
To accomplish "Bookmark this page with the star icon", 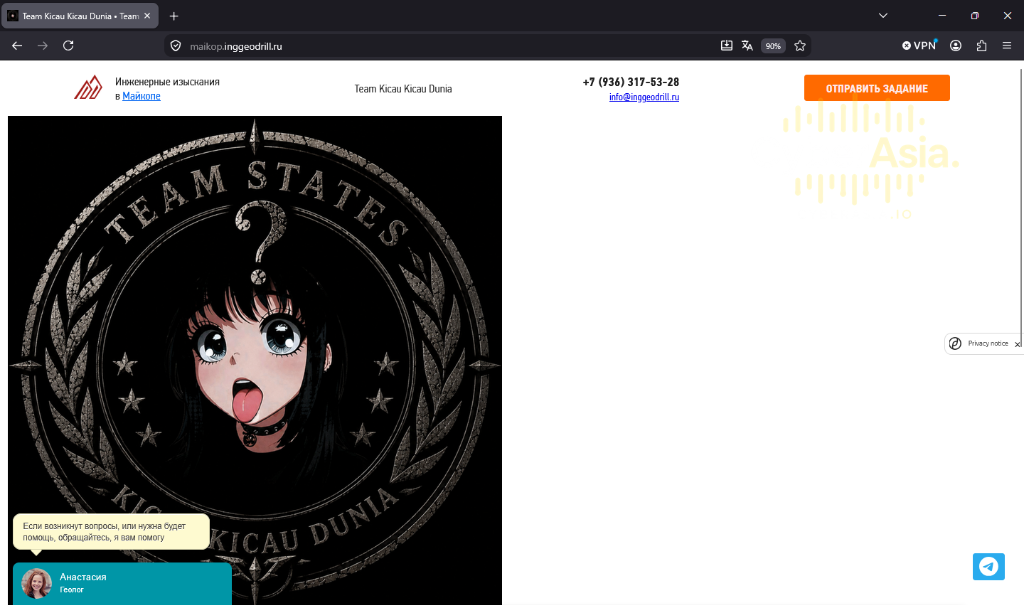I will [800, 46].
